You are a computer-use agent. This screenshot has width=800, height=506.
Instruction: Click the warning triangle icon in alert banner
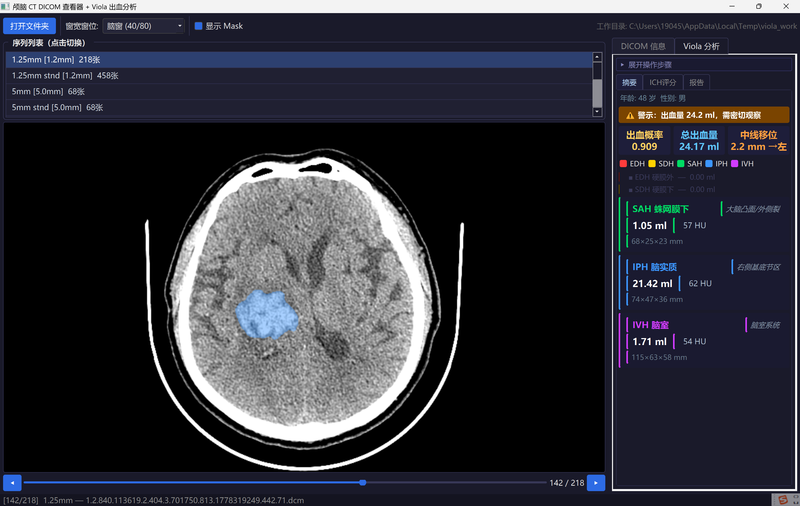coord(630,115)
